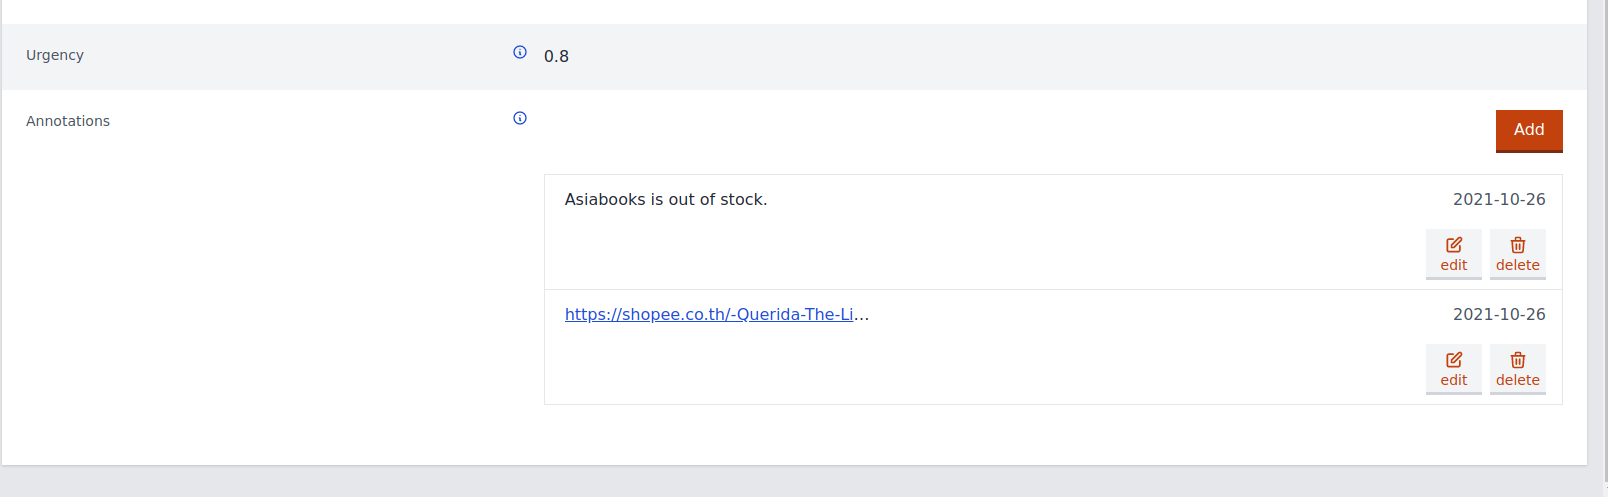Click the pencil icon for Asiabooks annotation
Image resolution: width=1608 pixels, height=497 pixels.
tap(1454, 245)
